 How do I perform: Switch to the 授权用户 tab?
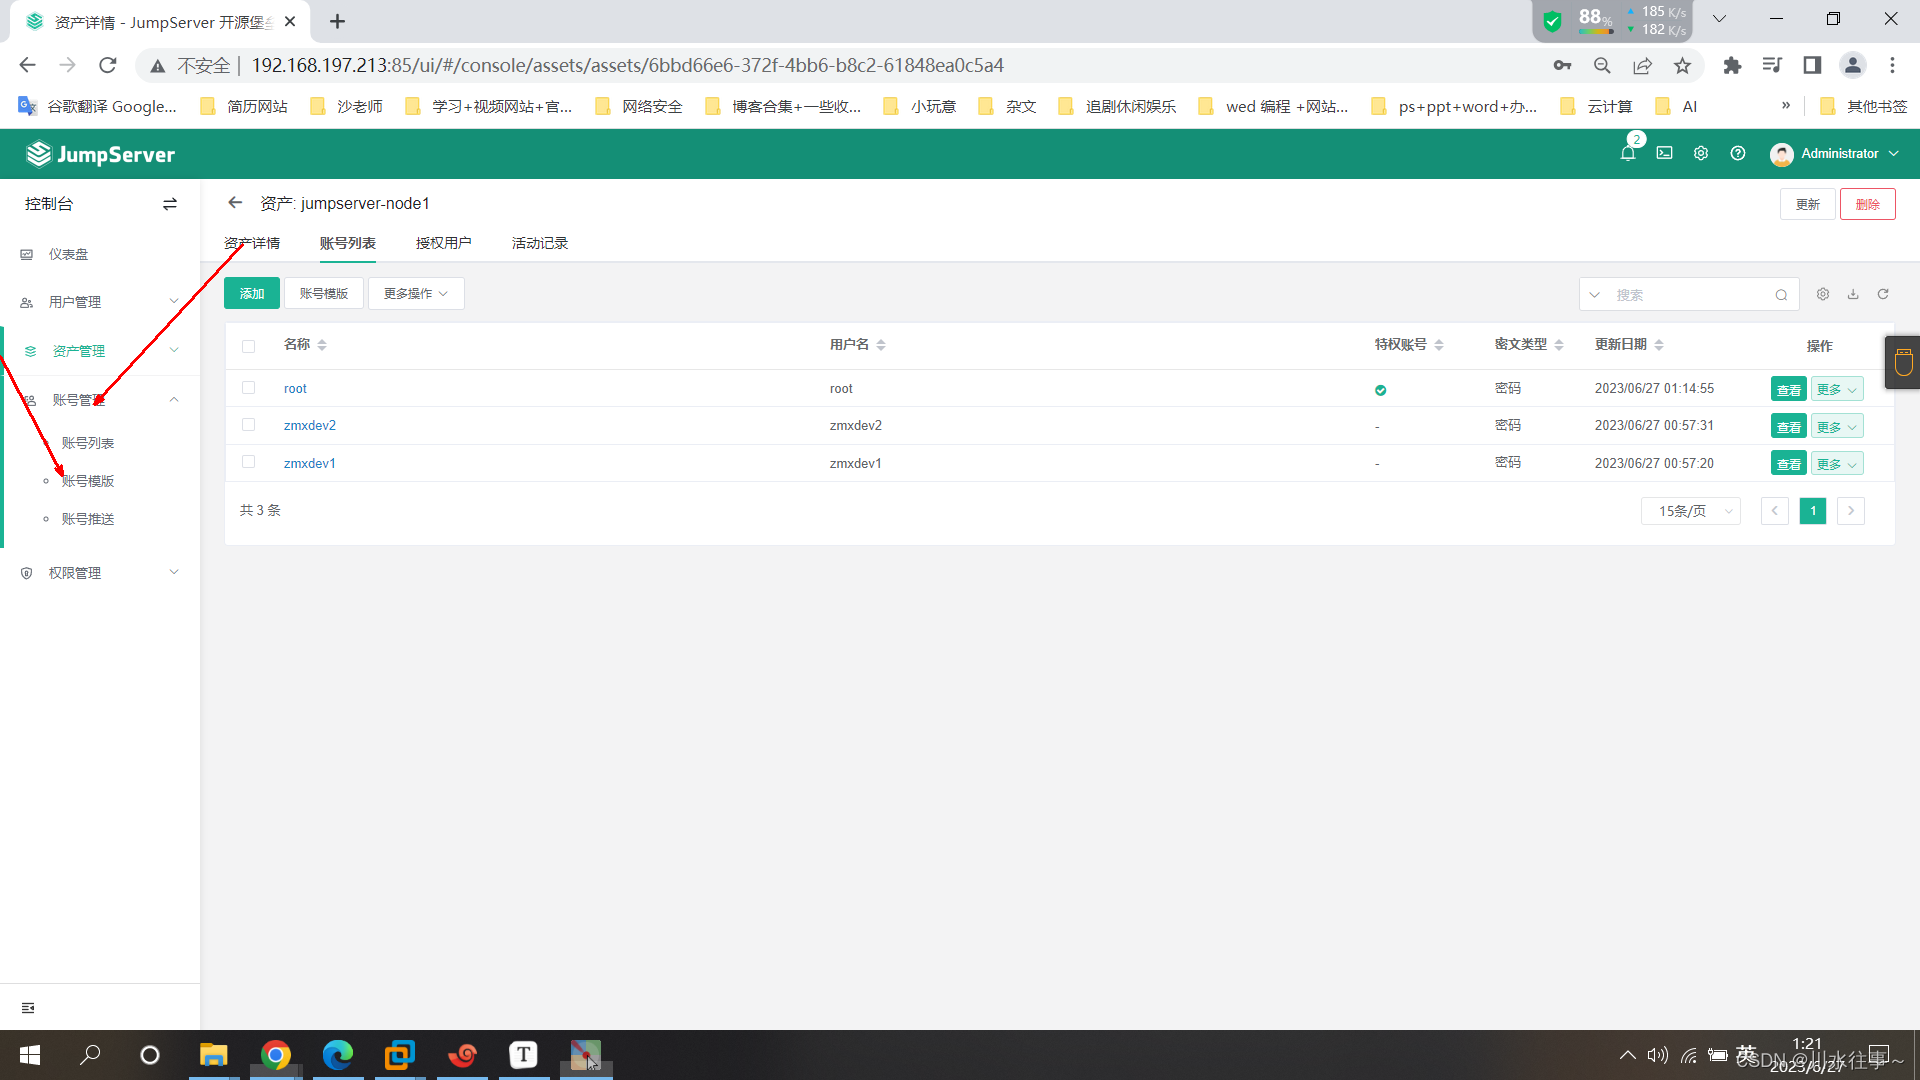coord(443,243)
